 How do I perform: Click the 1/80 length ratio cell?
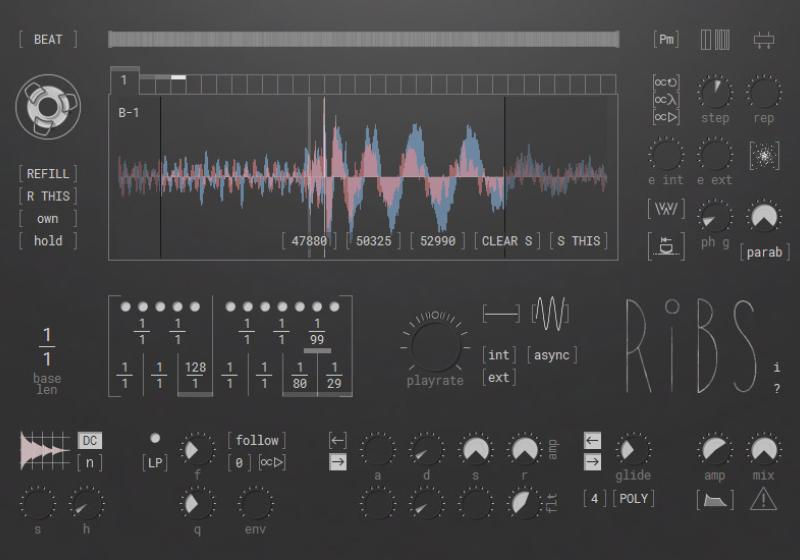click(299, 375)
